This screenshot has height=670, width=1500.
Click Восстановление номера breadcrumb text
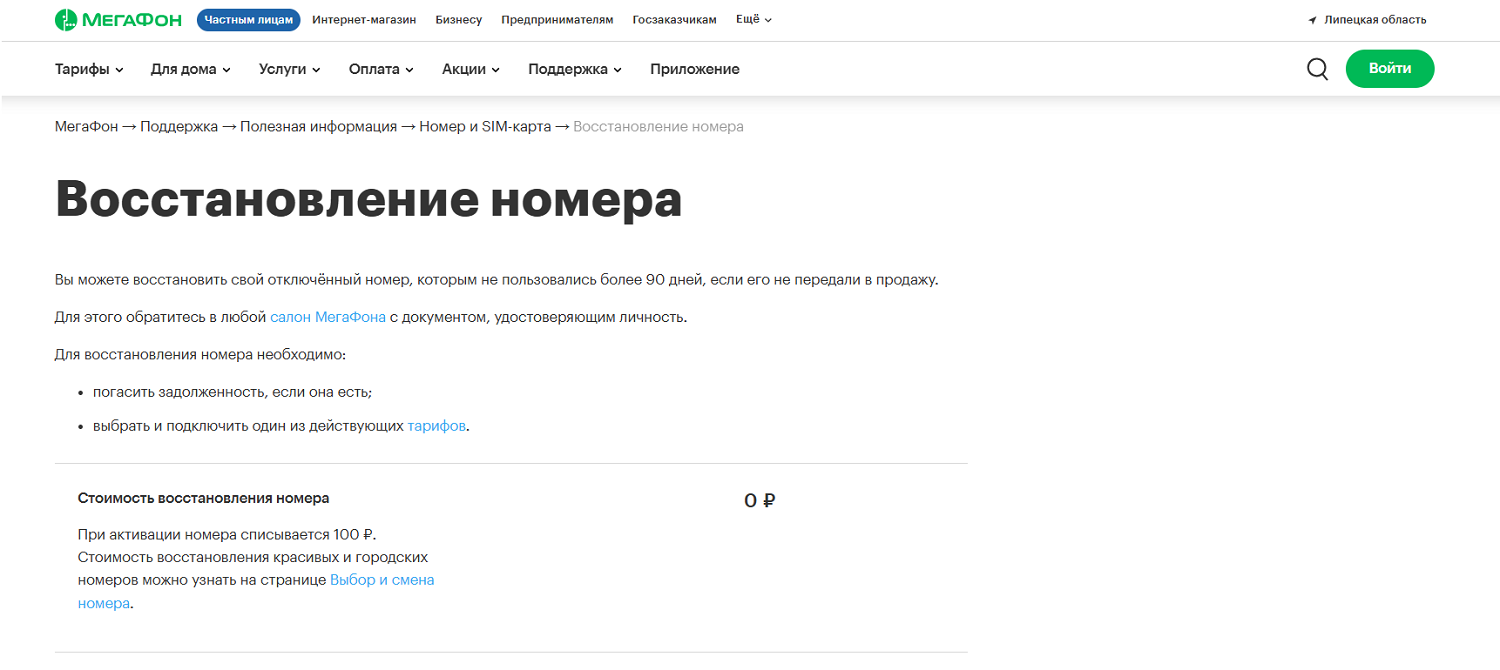658,127
